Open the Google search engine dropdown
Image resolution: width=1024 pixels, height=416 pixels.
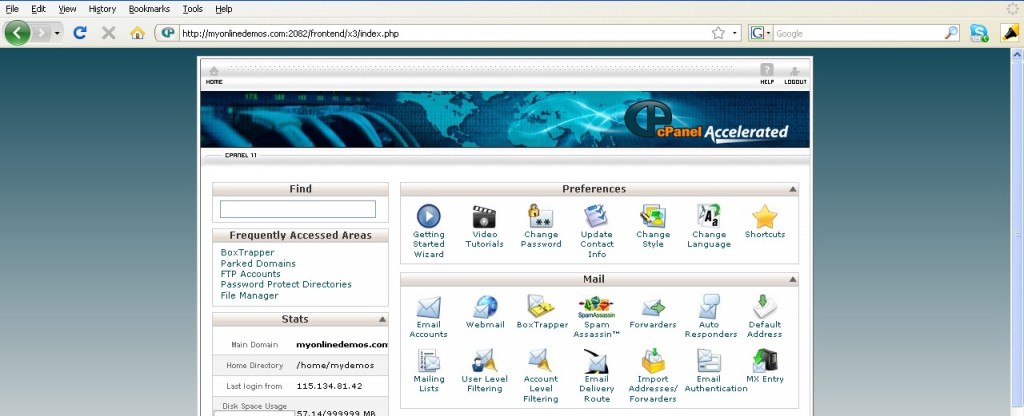pos(769,33)
